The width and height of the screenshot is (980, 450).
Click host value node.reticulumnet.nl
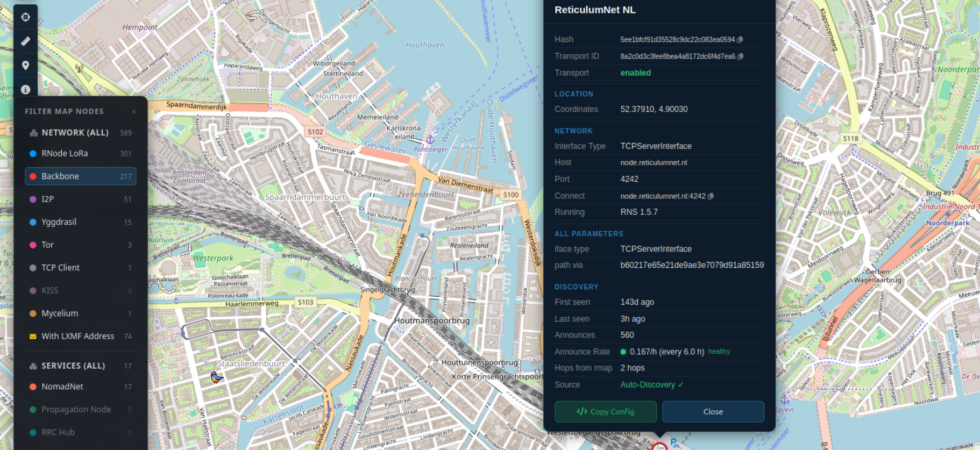[x=656, y=162]
